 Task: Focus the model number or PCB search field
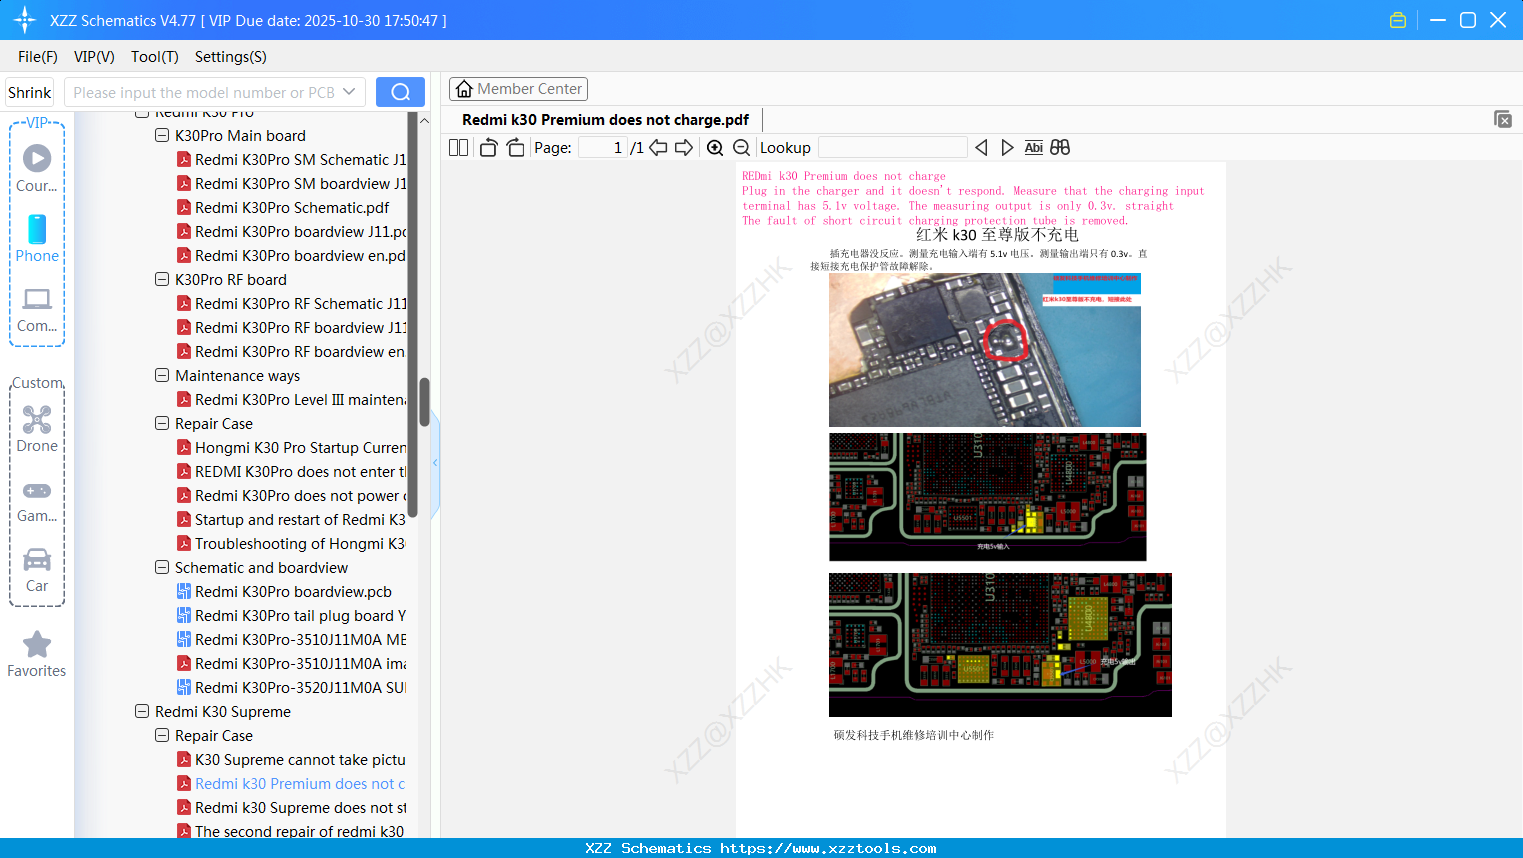[204, 92]
